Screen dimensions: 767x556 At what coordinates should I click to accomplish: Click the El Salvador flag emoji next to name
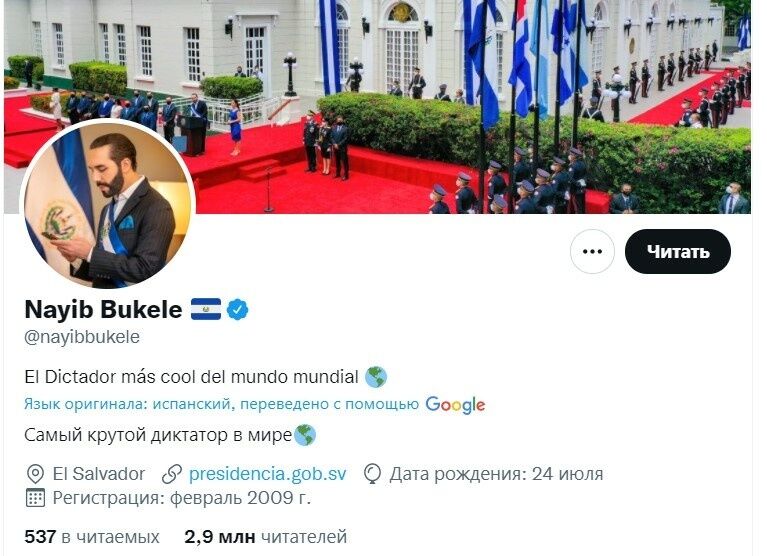205,309
